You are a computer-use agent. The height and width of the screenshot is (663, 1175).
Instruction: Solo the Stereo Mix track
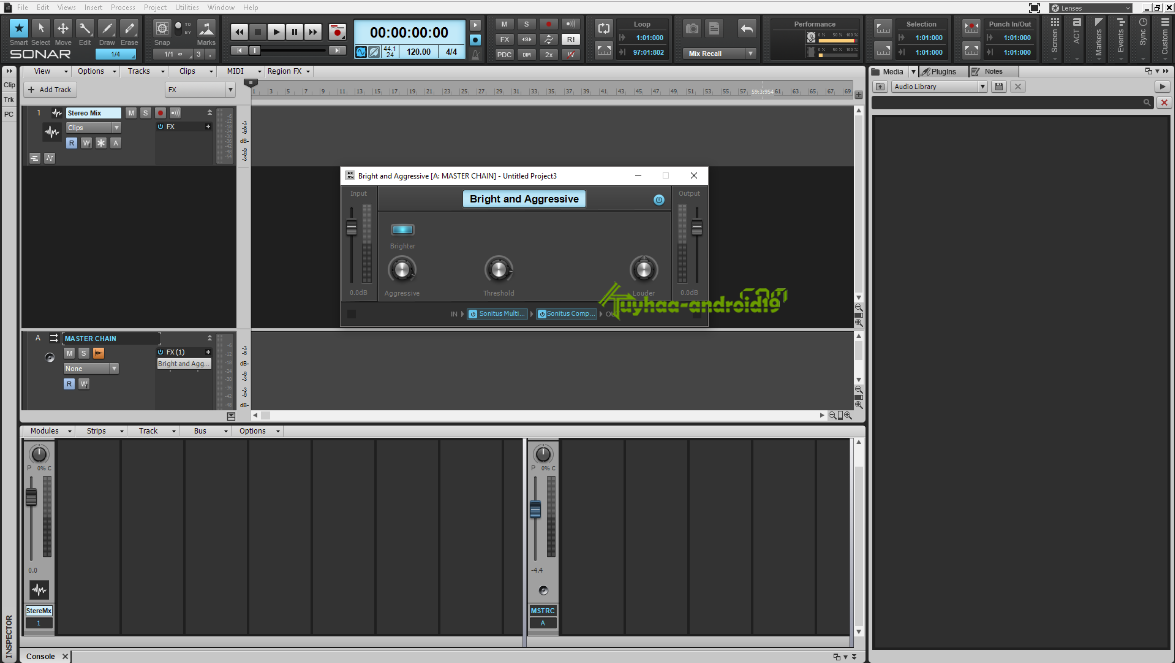point(145,113)
